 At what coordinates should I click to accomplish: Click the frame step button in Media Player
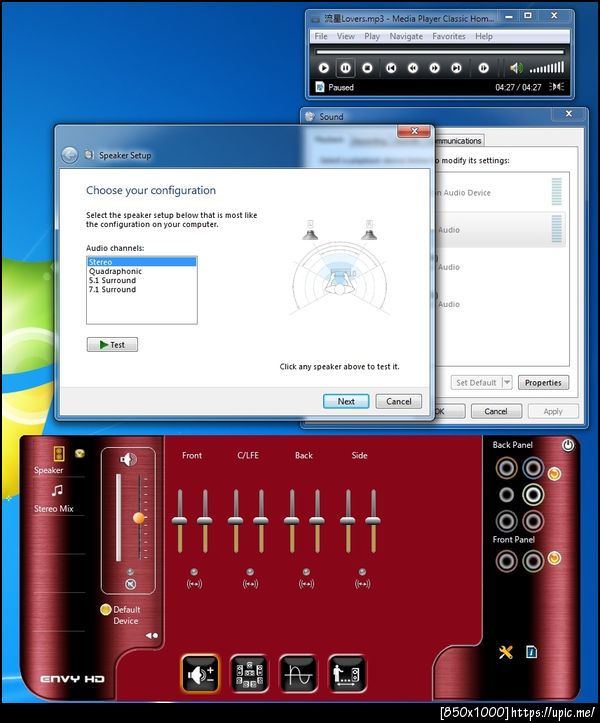tap(483, 68)
